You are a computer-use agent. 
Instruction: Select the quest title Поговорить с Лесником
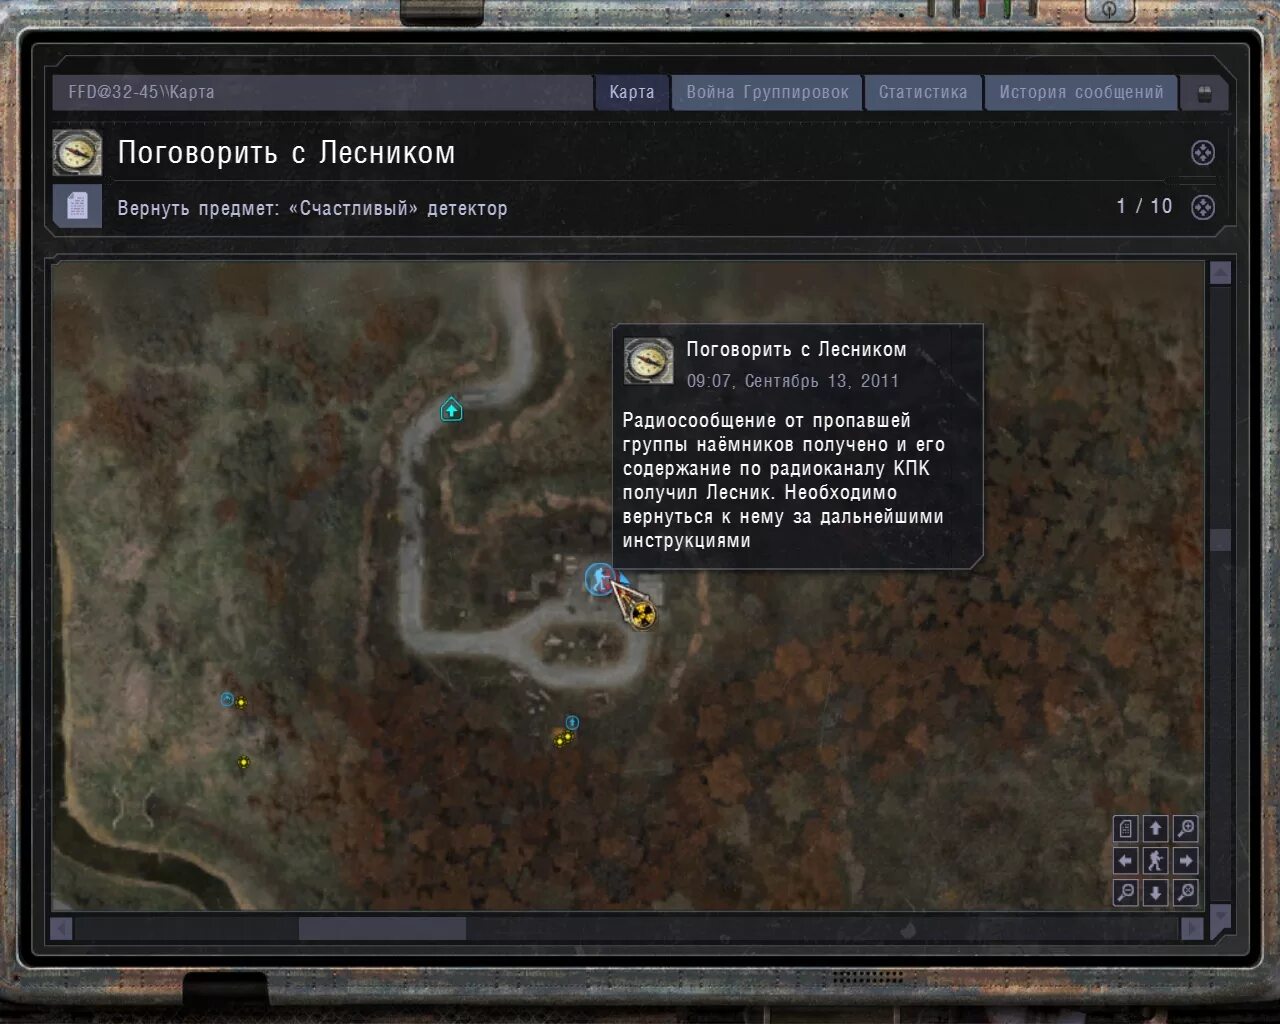pyautogui.click(x=286, y=153)
